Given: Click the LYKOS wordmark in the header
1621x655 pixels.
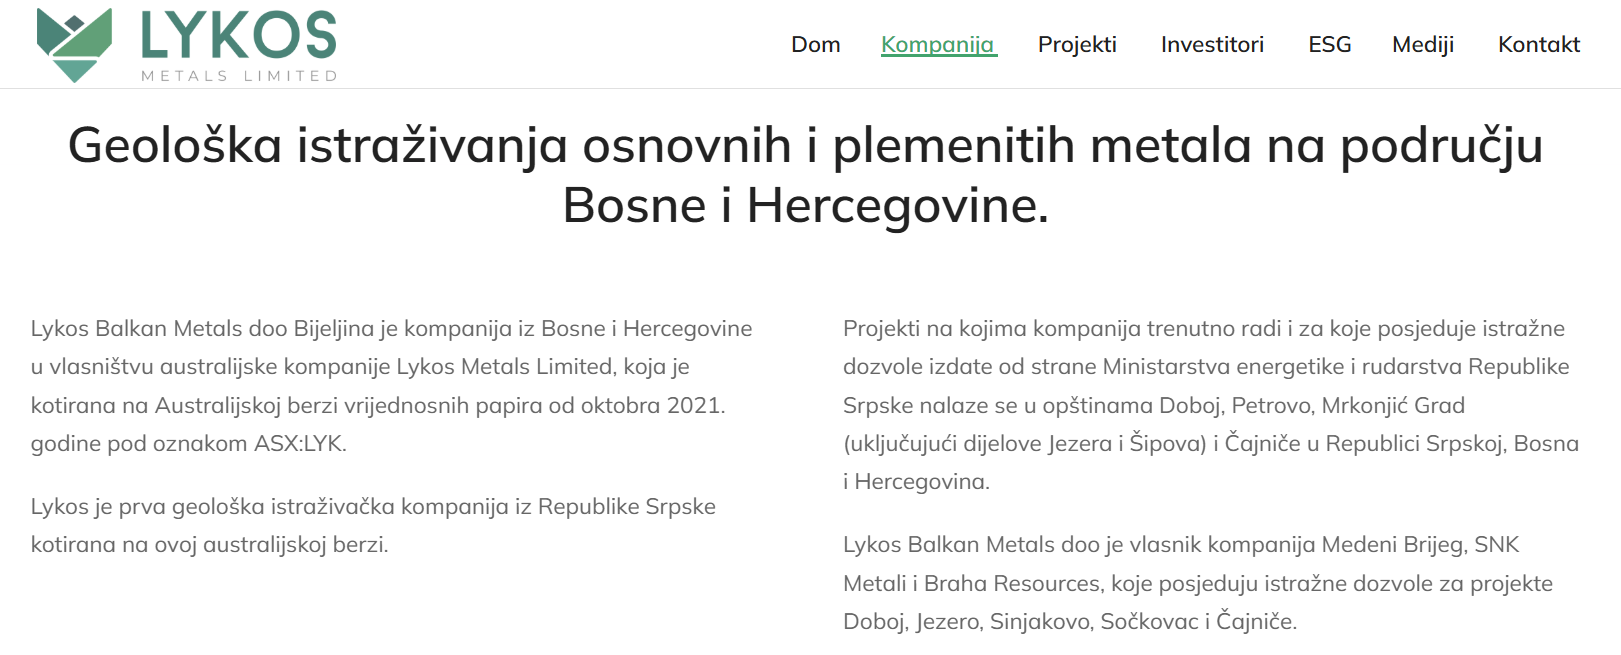Looking at the screenshot, I should tap(238, 36).
